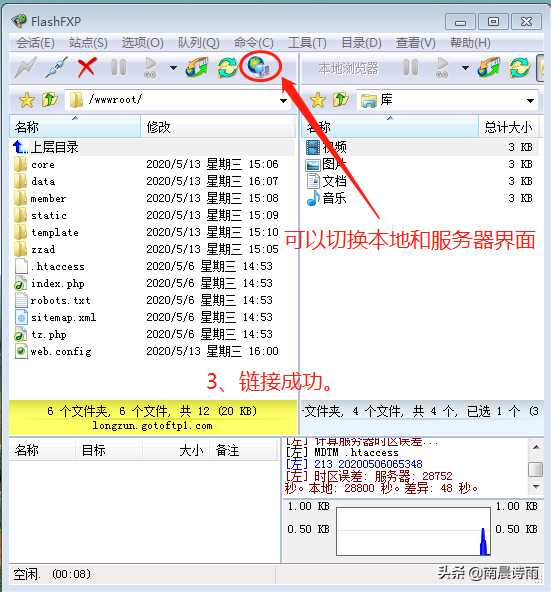Viewport: 551px width, 592px height.
Task: Click the queue 目标 column header
Action: pyautogui.click(x=109, y=450)
